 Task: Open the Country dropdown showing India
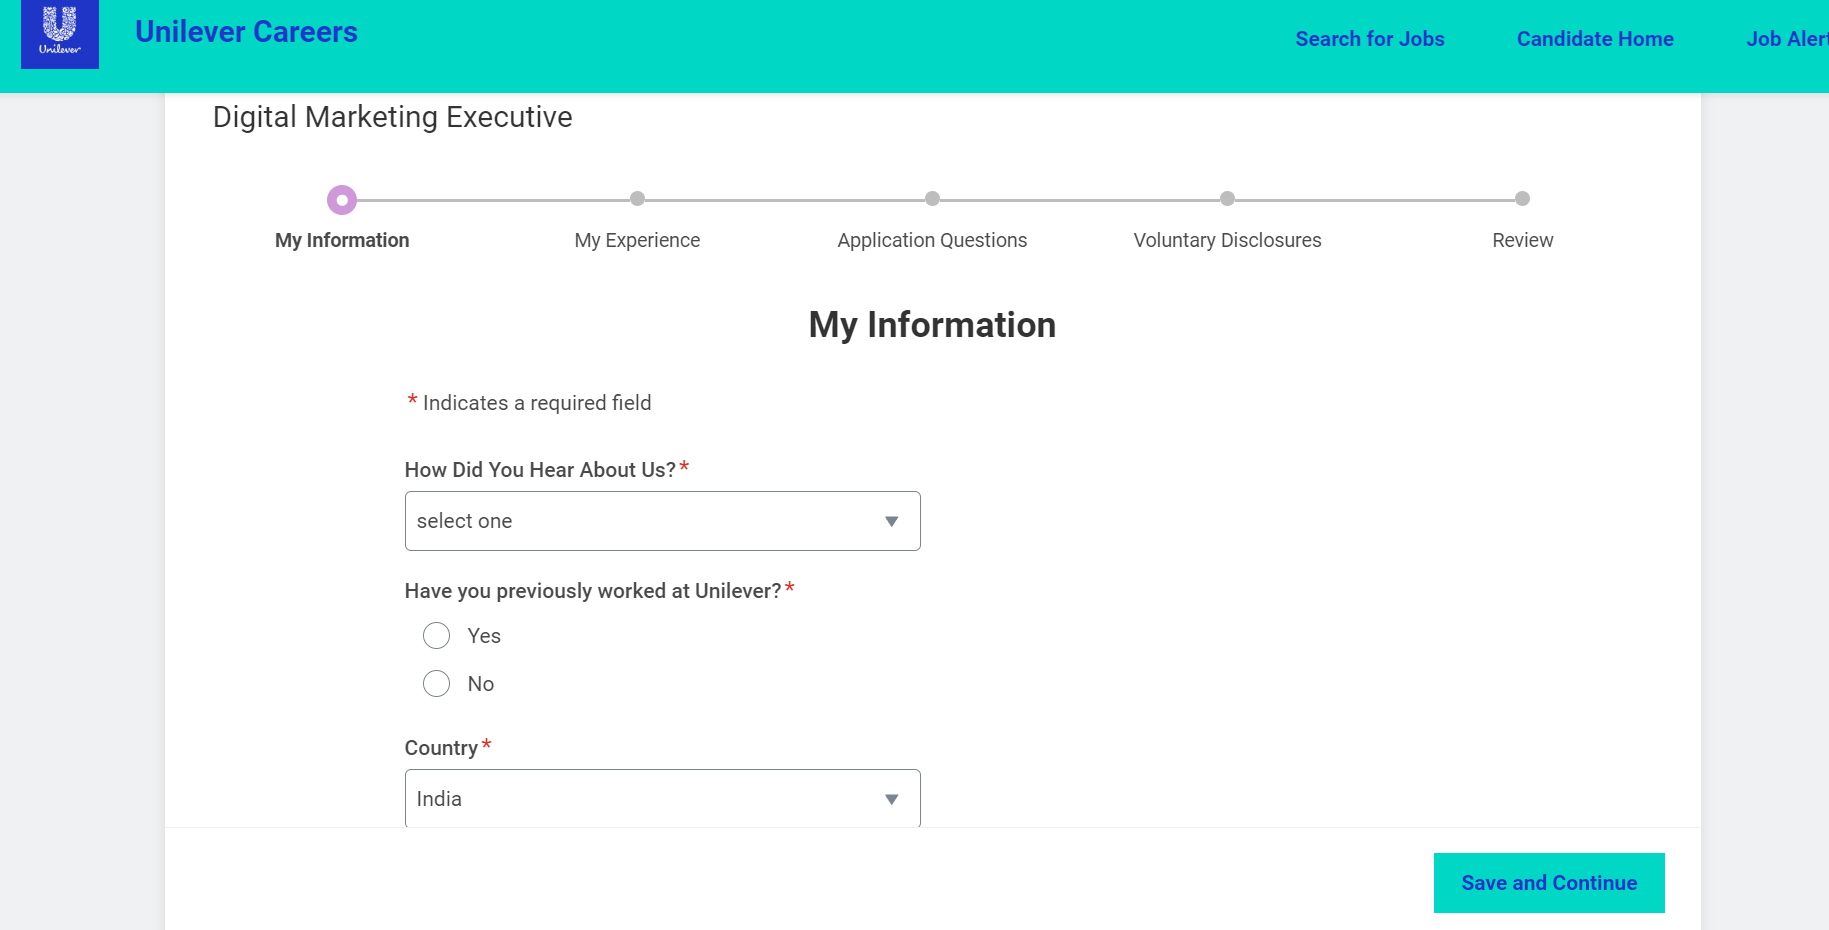click(662, 798)
